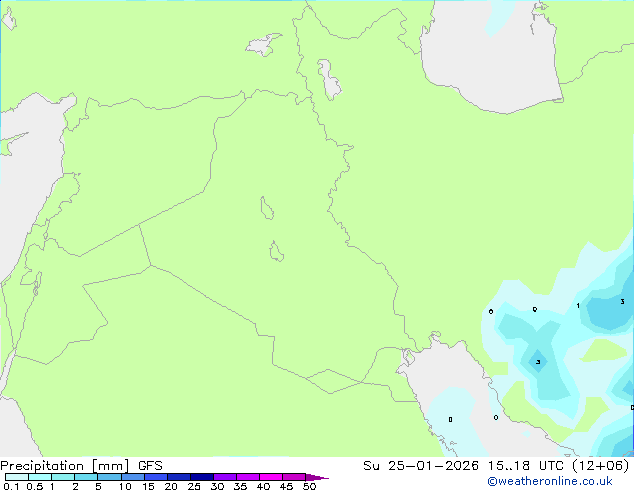Select the 45–50 mm legend color swatch

click(x=294, y=477)
